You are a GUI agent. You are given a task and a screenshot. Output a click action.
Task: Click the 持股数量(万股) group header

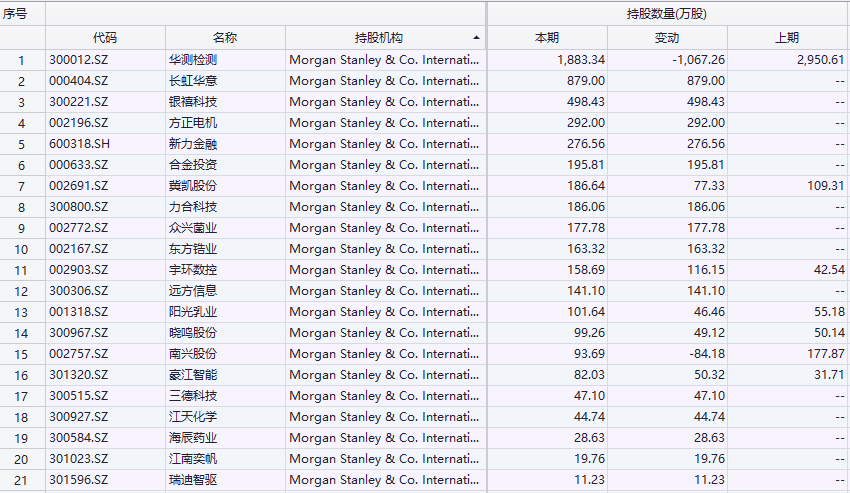[667, 14]
